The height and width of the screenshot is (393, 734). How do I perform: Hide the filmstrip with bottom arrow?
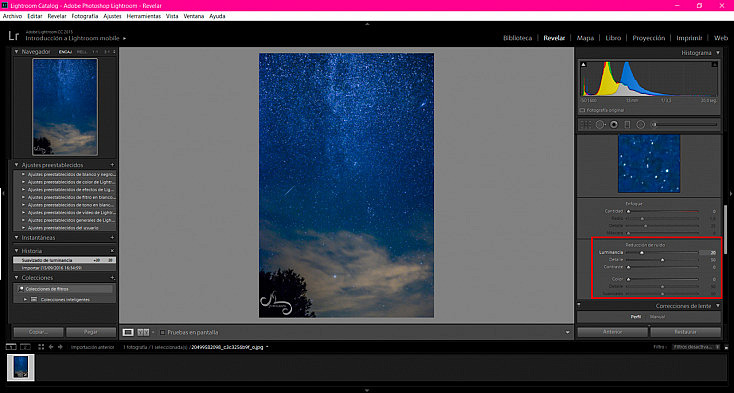pyautogui.click(x=367, y=390)
